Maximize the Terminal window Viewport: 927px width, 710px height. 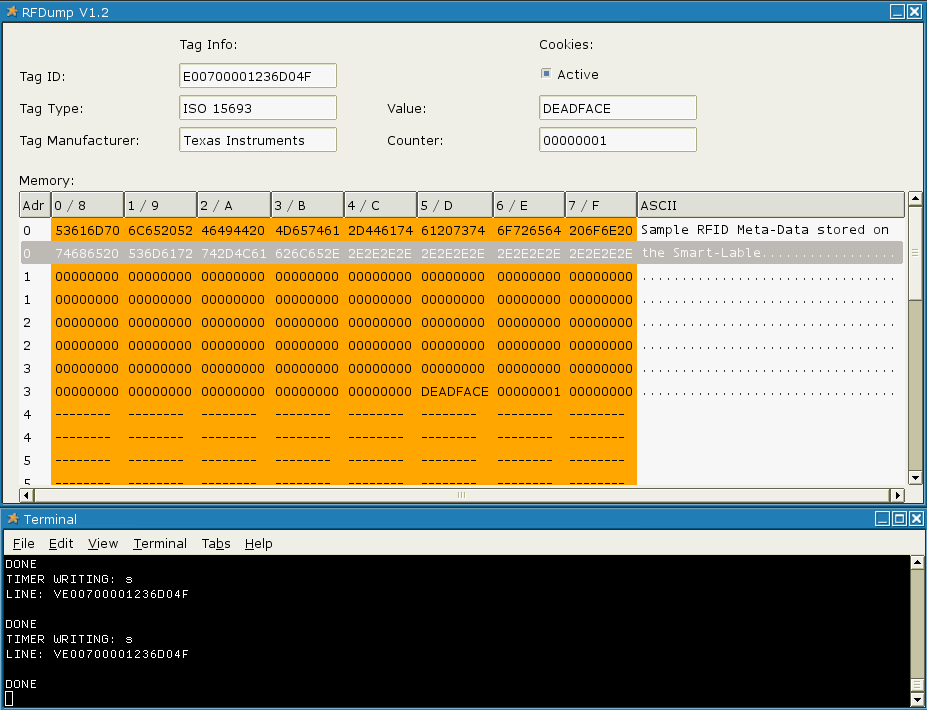point(899,519)
